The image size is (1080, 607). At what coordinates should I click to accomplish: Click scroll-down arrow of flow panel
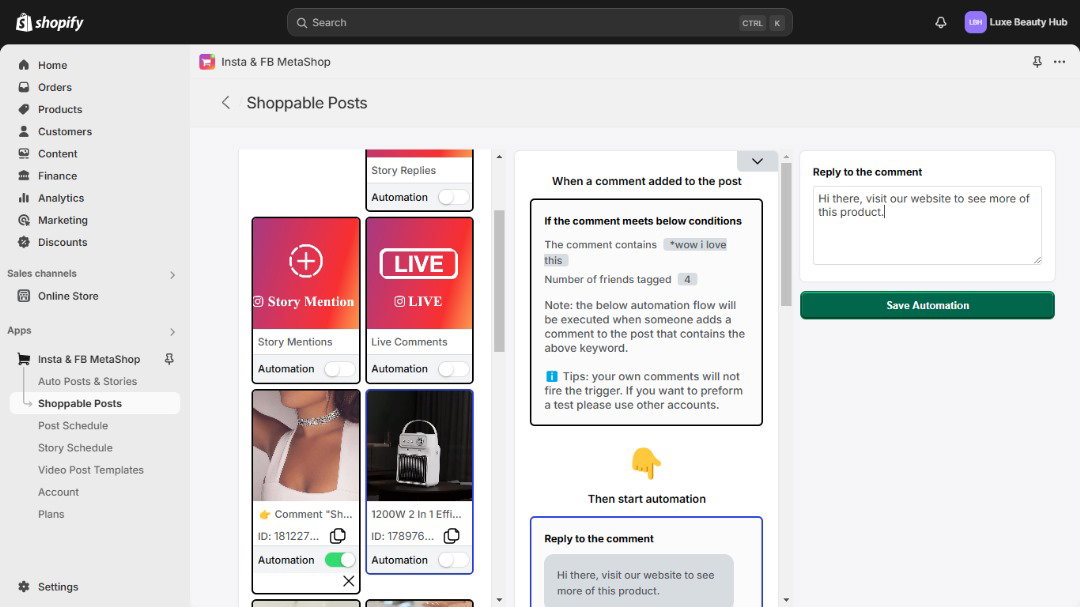coord(786,600)
